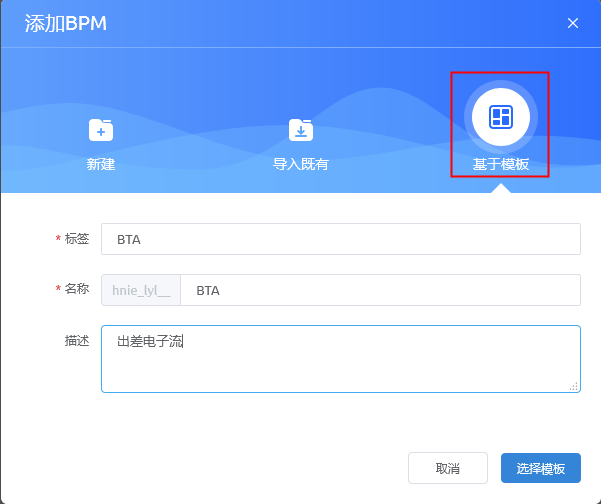Select the new folder icon above 新建

[x=101, y=130]
